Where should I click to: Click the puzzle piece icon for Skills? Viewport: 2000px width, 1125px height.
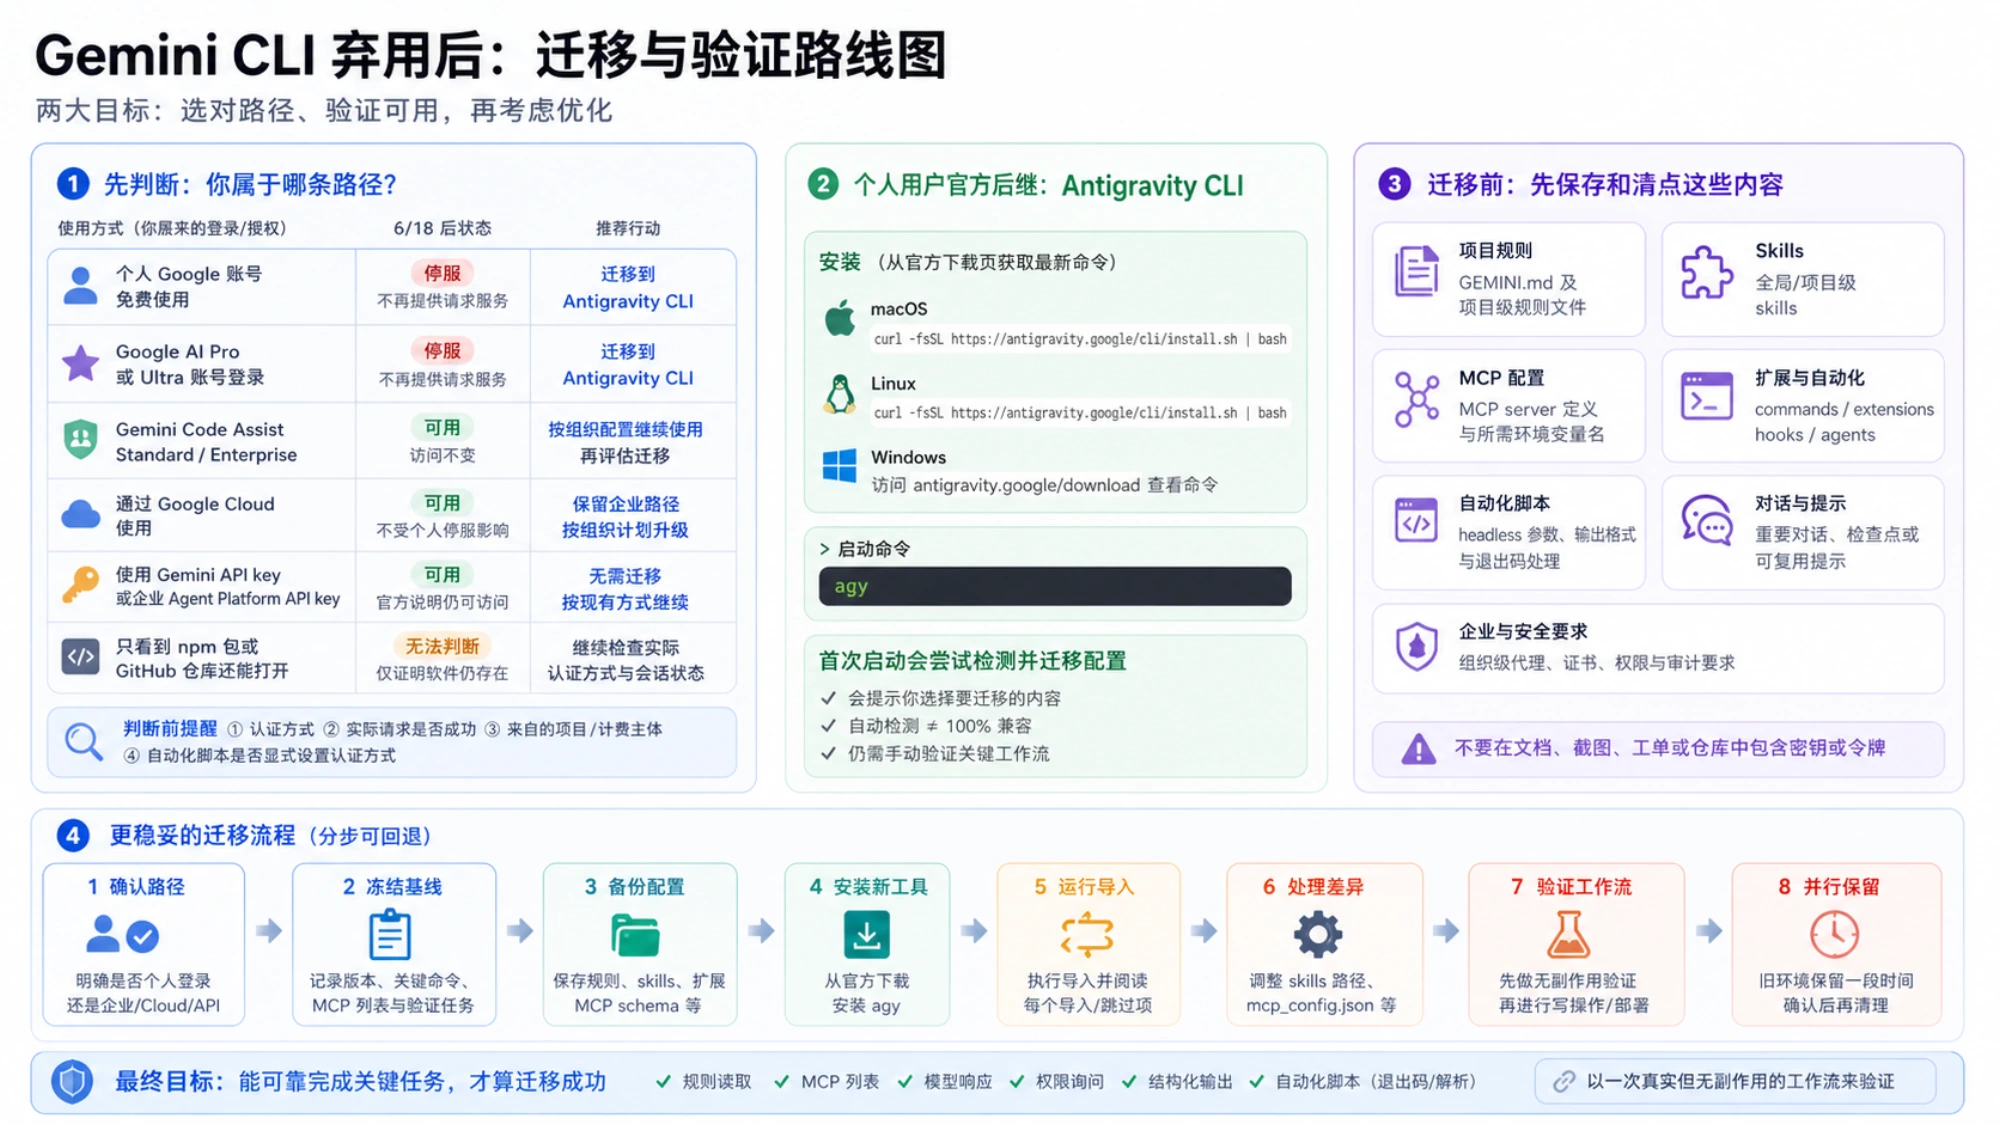pyautogui.click(x=1706, y=272)
